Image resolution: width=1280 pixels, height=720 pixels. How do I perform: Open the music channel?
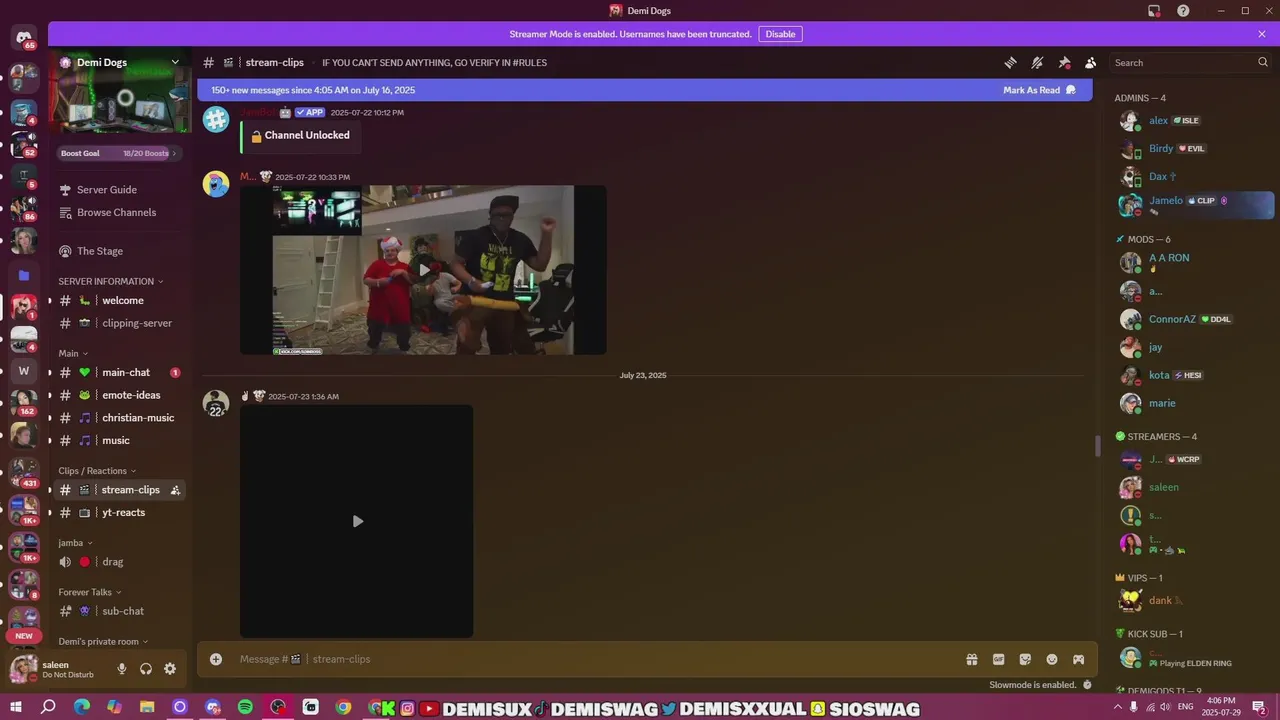119,440
